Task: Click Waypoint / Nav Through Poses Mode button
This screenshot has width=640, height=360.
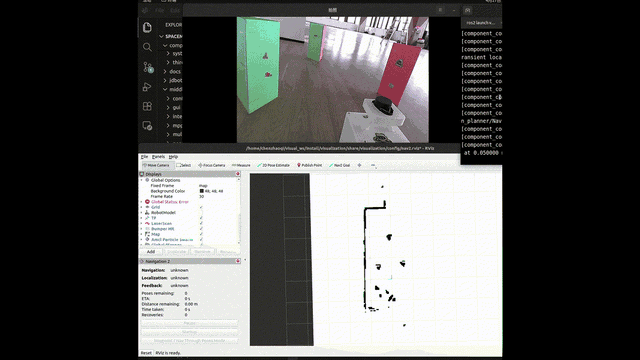Action: coord(189,341)
